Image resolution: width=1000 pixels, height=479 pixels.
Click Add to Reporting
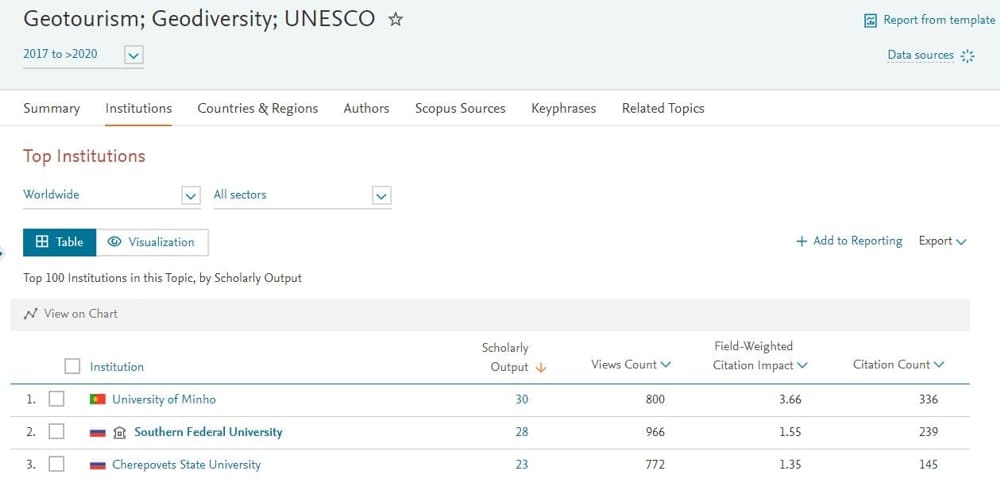849,241
